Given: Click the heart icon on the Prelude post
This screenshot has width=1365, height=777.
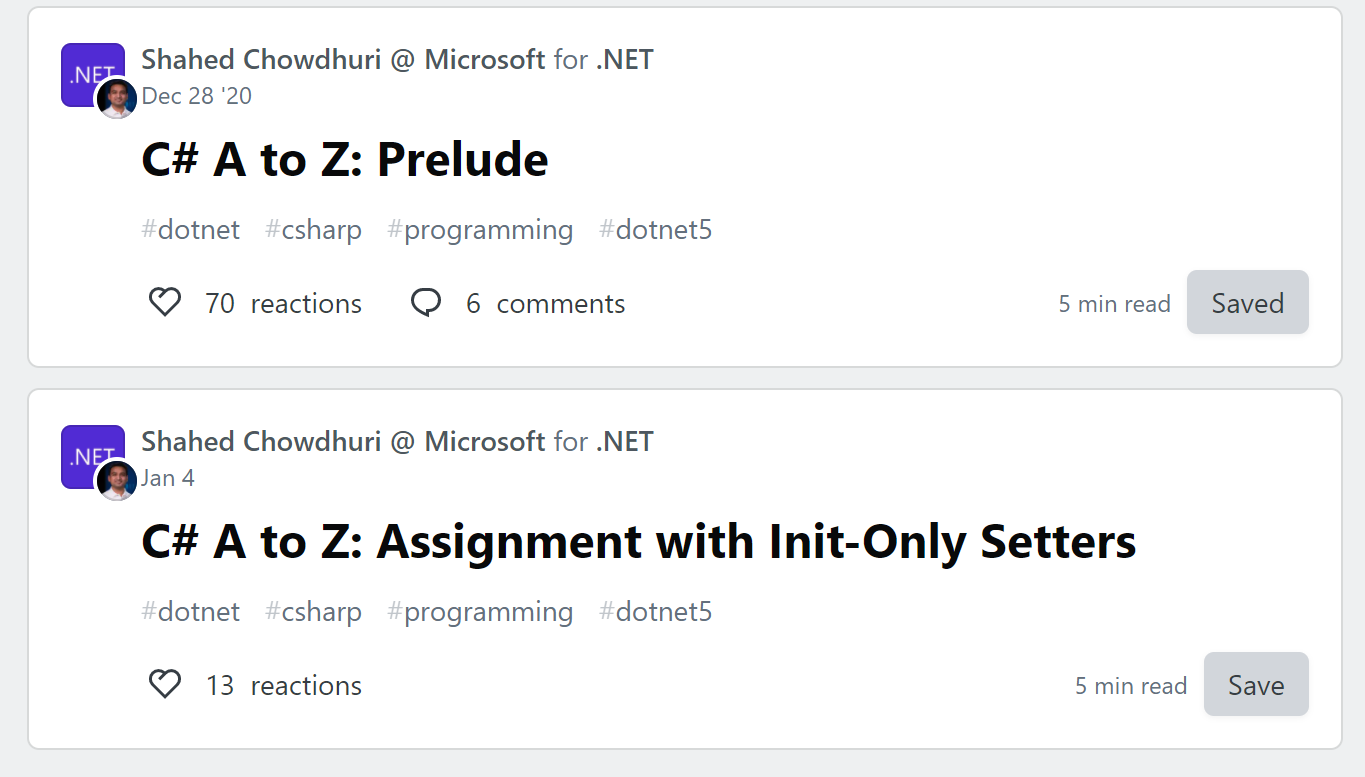Looking at the screenshot, I should [x=165, y=303].
